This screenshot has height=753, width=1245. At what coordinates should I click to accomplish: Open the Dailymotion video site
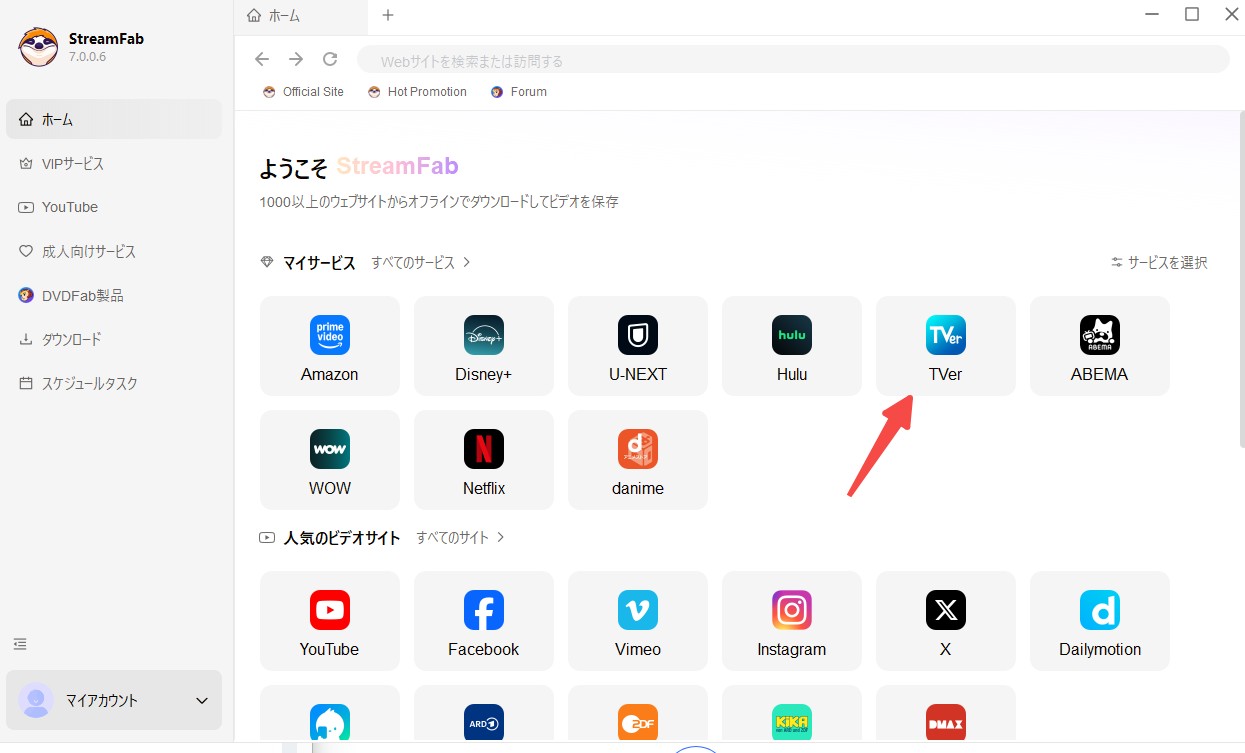1099,620
